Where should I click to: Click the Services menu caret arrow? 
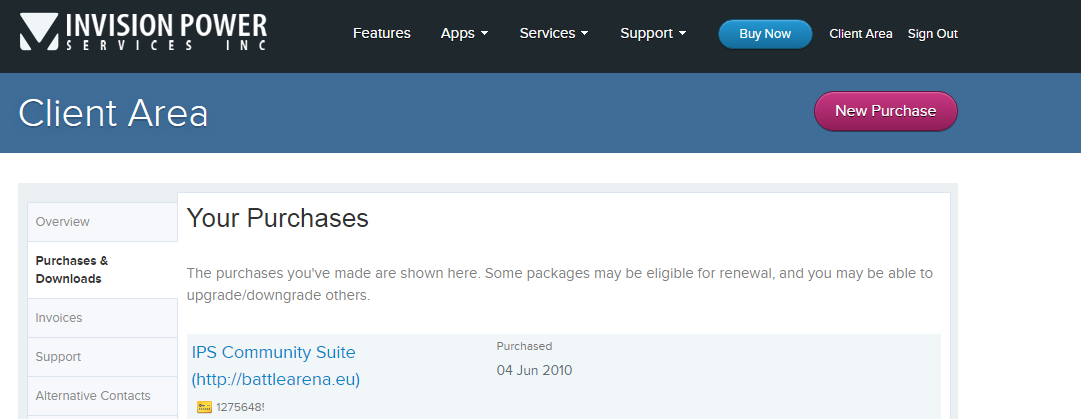[x=585, y=34]
